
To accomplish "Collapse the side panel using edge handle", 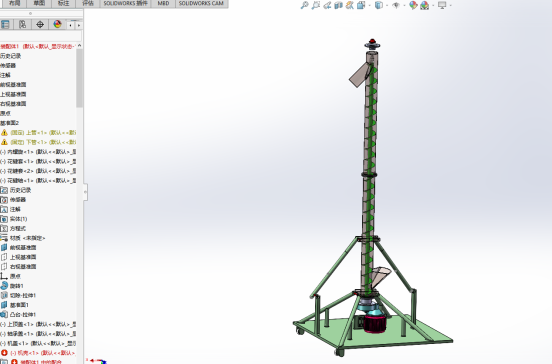I will coord(85,192).
